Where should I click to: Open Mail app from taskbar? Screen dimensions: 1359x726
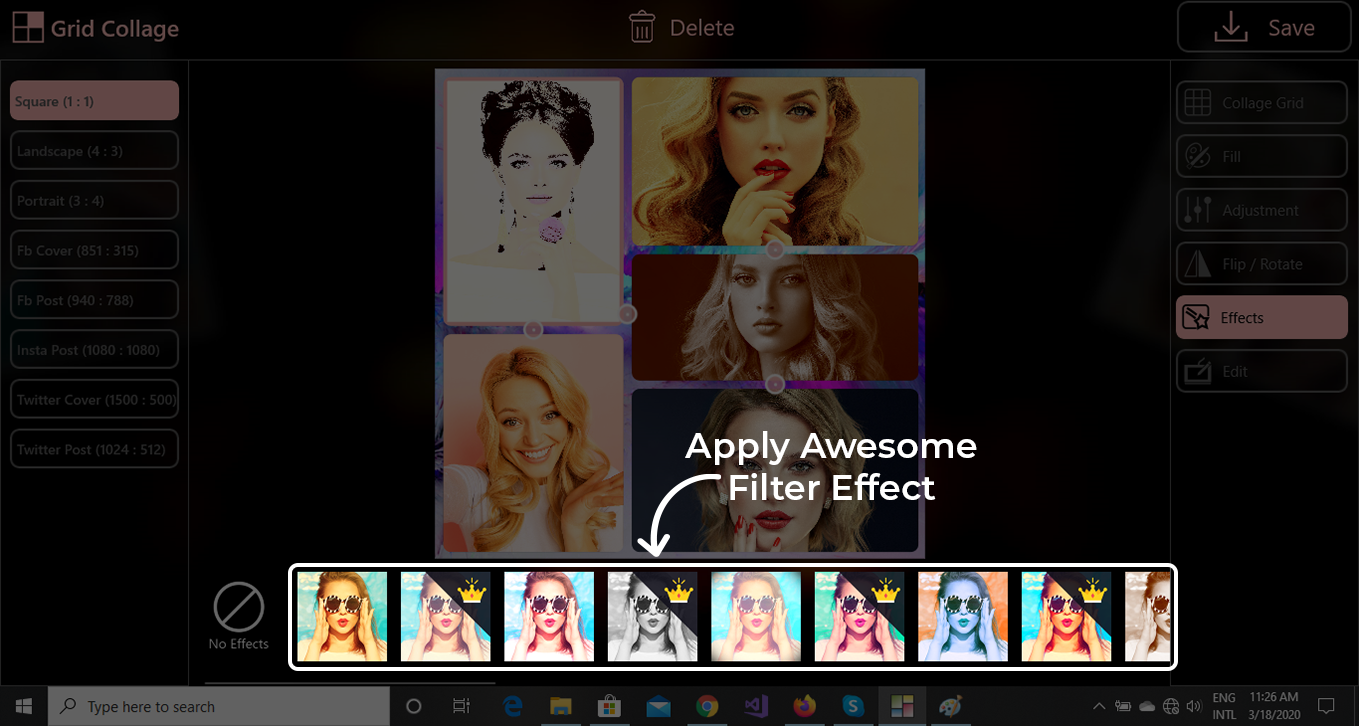[658, 706]
